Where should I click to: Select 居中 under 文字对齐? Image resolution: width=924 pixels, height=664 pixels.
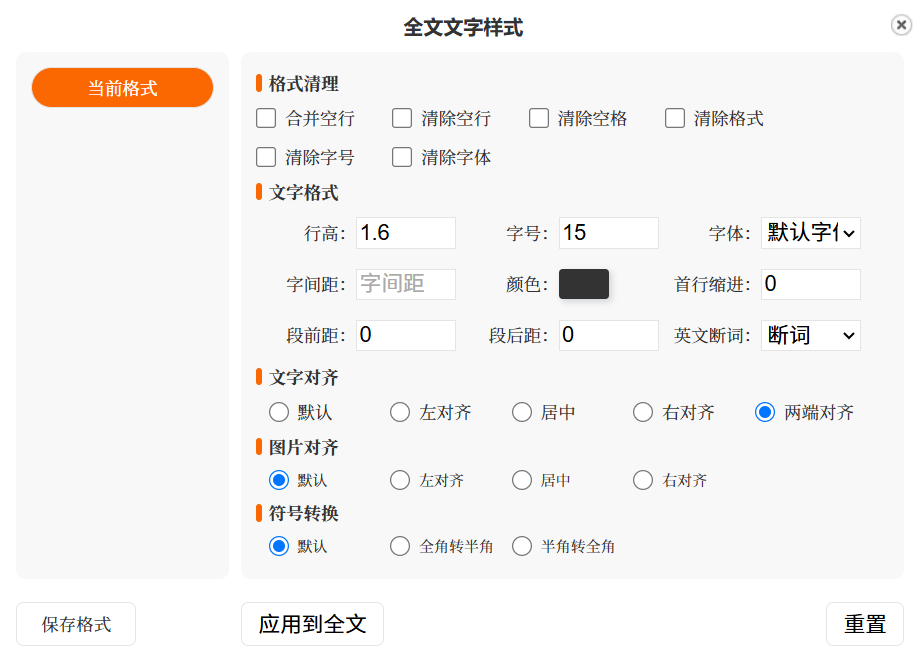click(522, 412)
